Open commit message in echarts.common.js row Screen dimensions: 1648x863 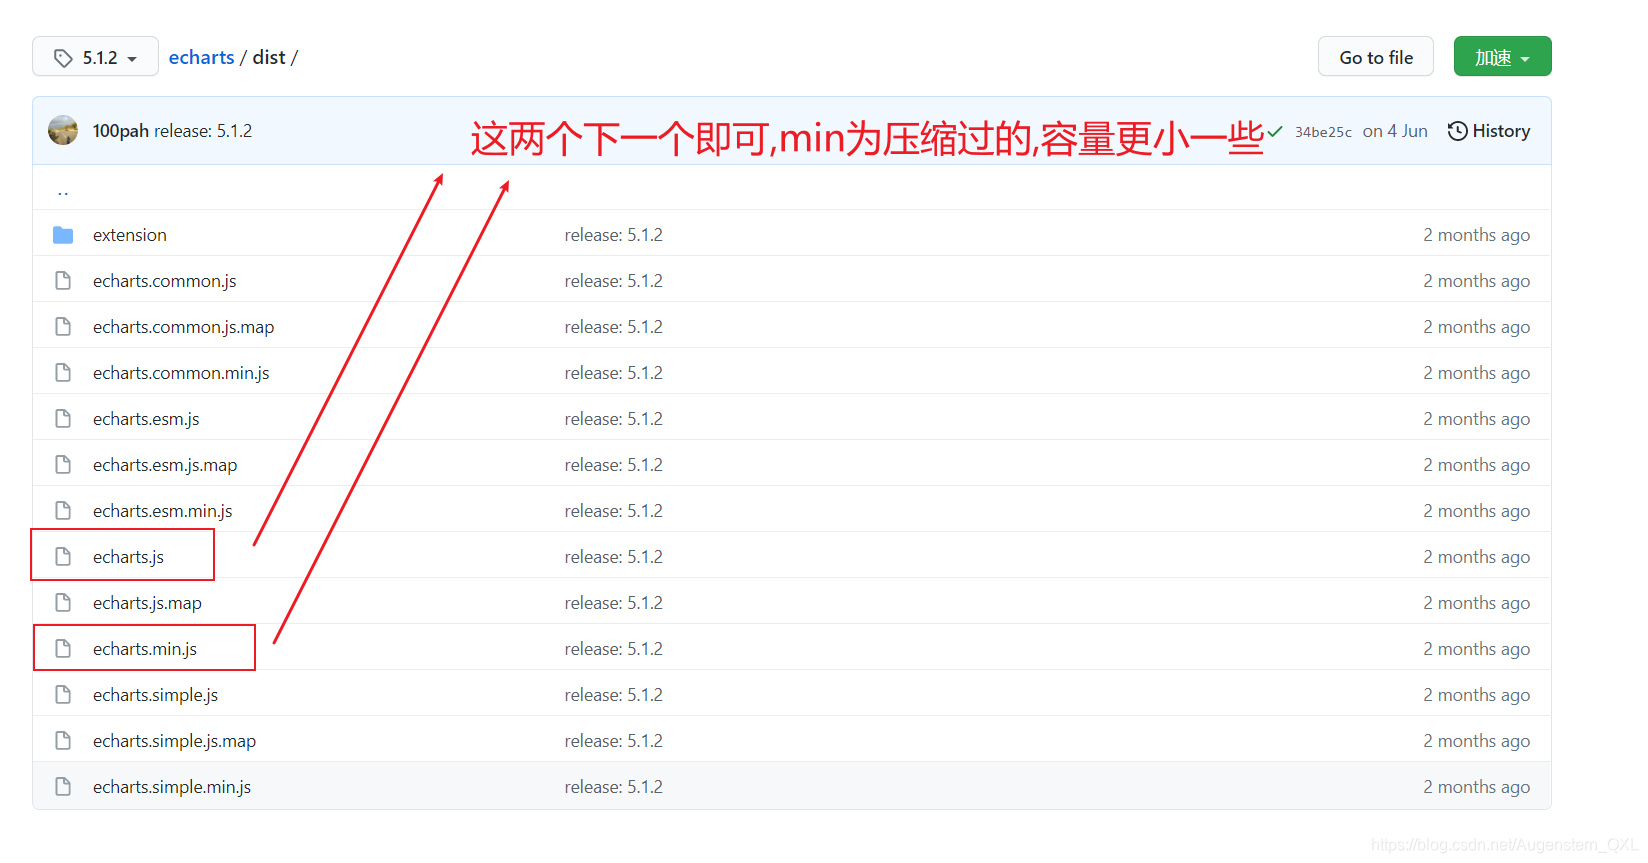613,281
